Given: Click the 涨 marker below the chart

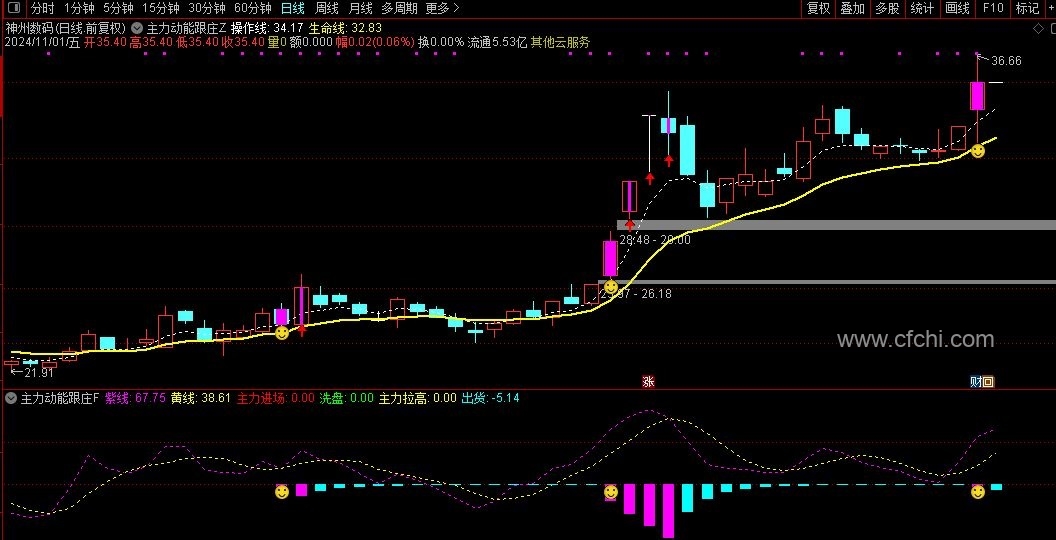Looking at the screenshot, I should click(649, 382).
